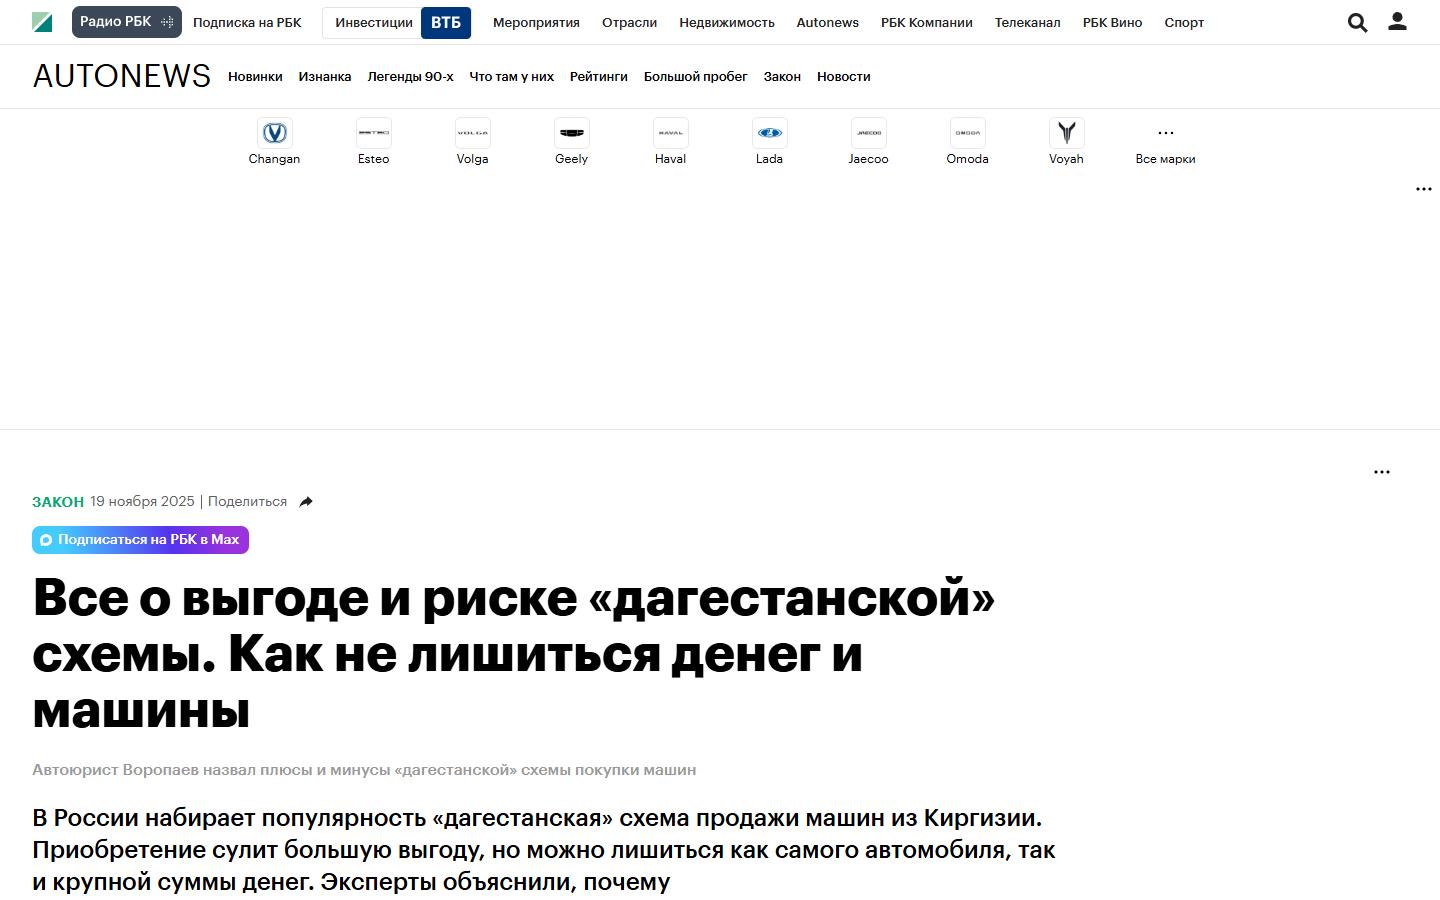Open the user profile icon

coord(1397,21)
